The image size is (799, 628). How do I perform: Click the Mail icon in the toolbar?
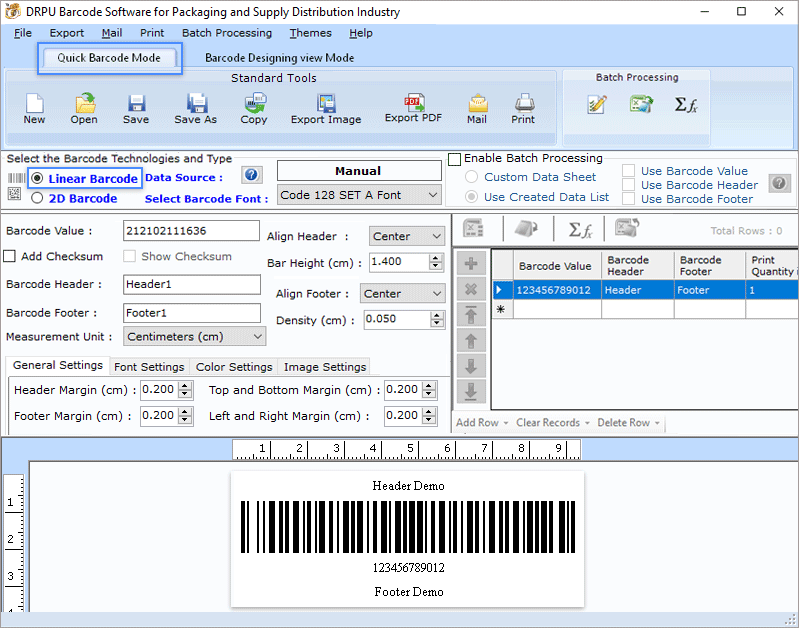[477, 103]
